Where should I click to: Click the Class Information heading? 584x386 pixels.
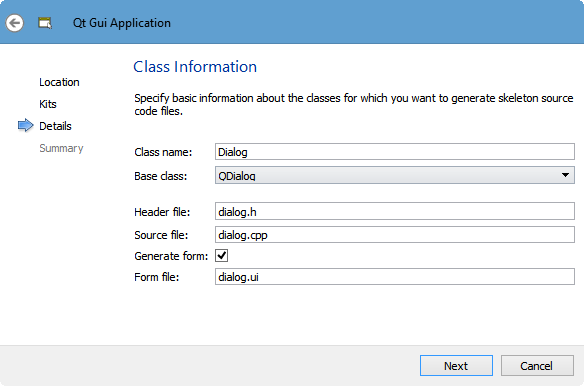(x=195, y=67)
